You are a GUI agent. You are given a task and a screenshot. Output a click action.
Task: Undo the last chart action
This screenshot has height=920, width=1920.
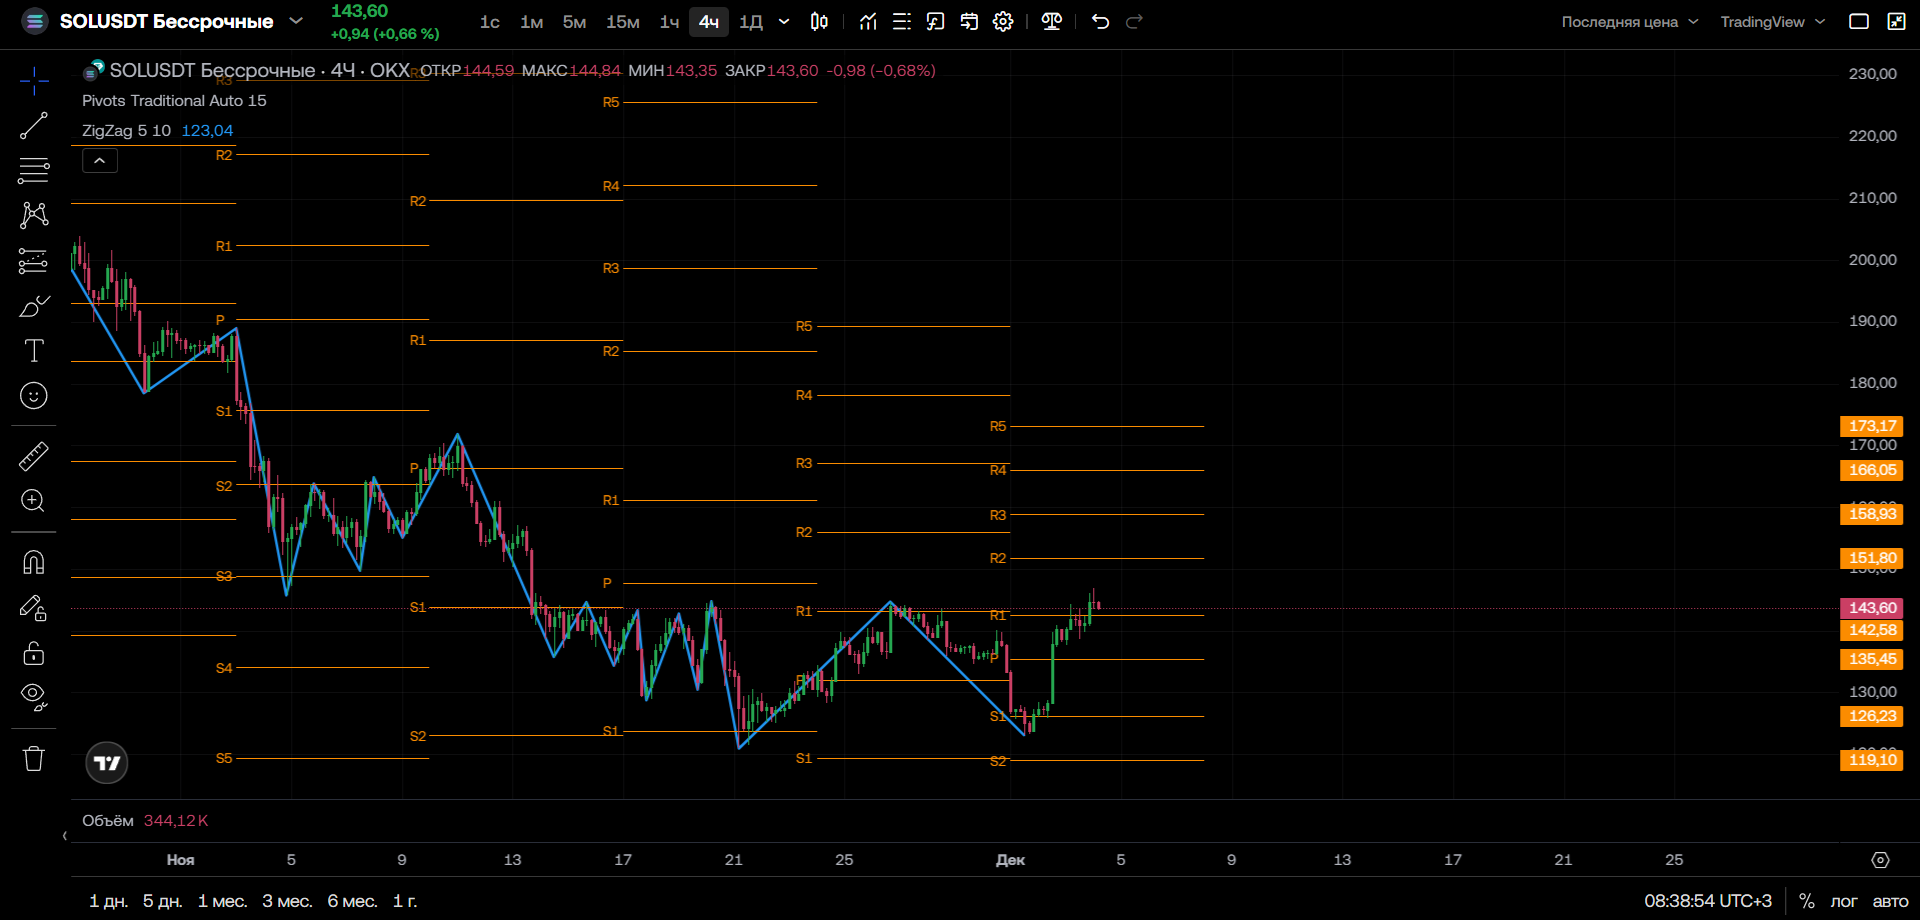pos(1101,22)
